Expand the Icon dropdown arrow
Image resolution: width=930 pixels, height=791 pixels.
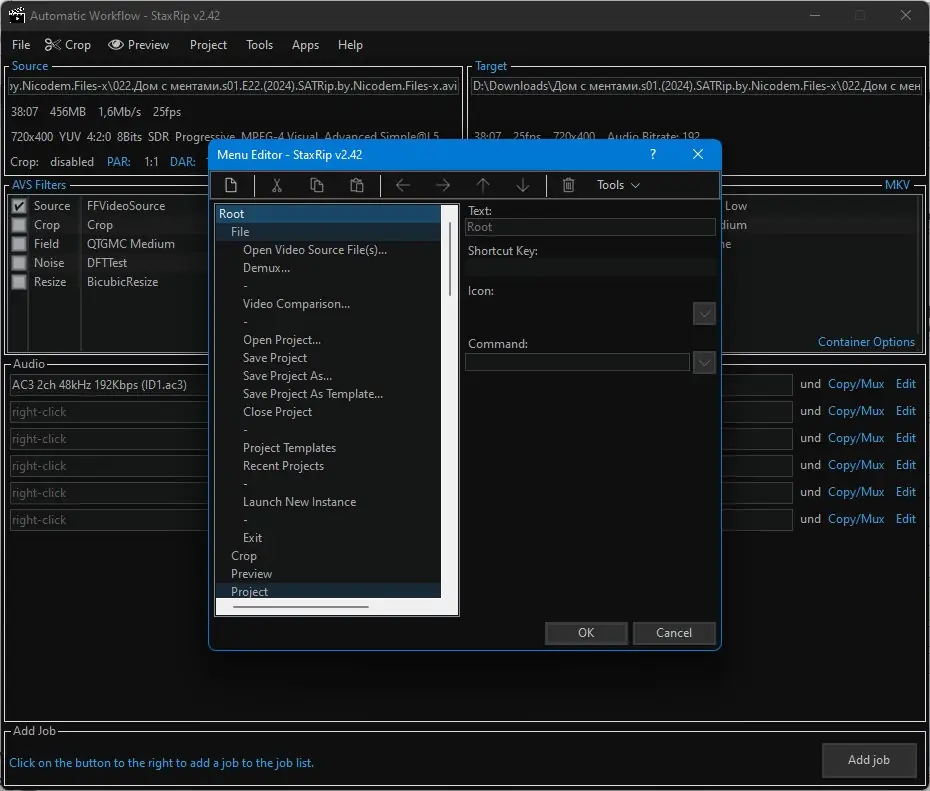[x=704, y=314]
